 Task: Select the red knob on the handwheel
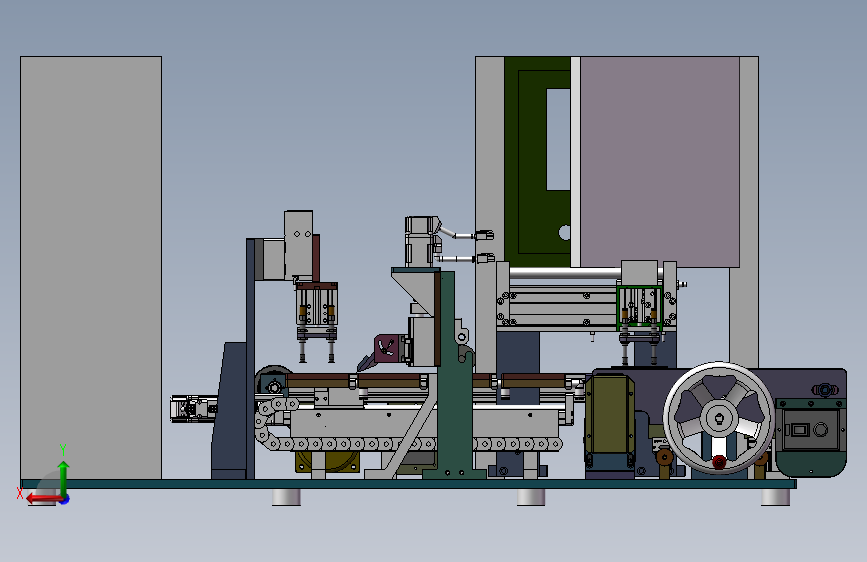(719, 462)
